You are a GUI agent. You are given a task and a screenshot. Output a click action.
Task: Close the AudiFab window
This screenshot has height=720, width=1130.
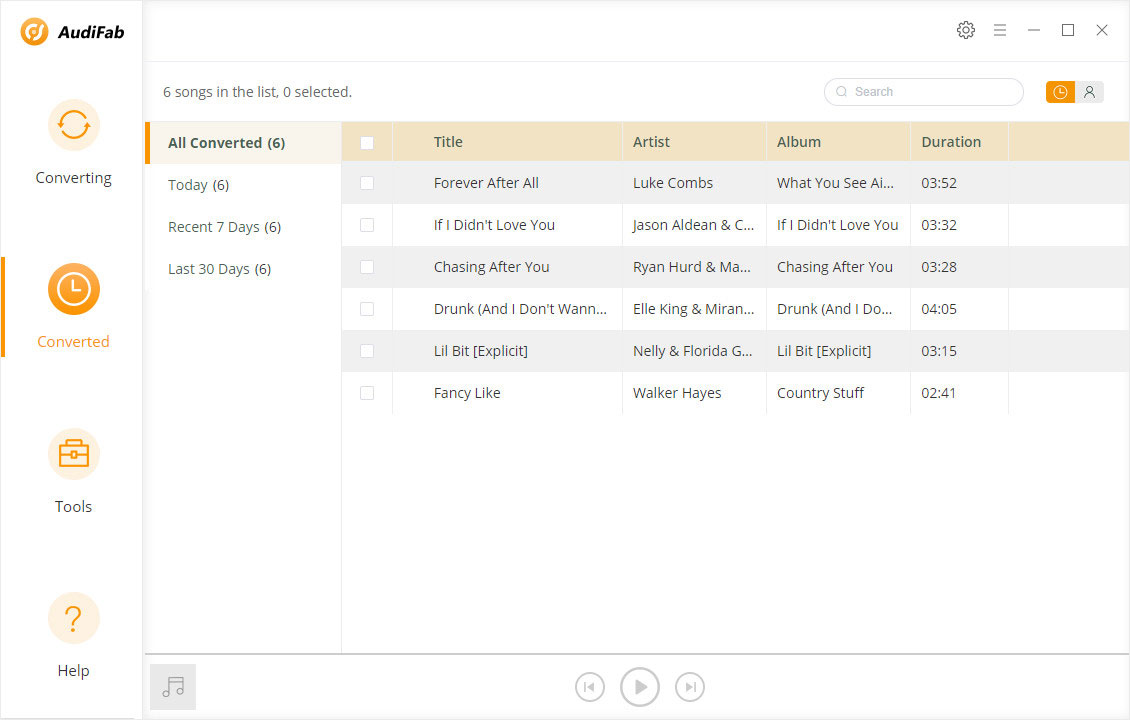click(1102, 30)
